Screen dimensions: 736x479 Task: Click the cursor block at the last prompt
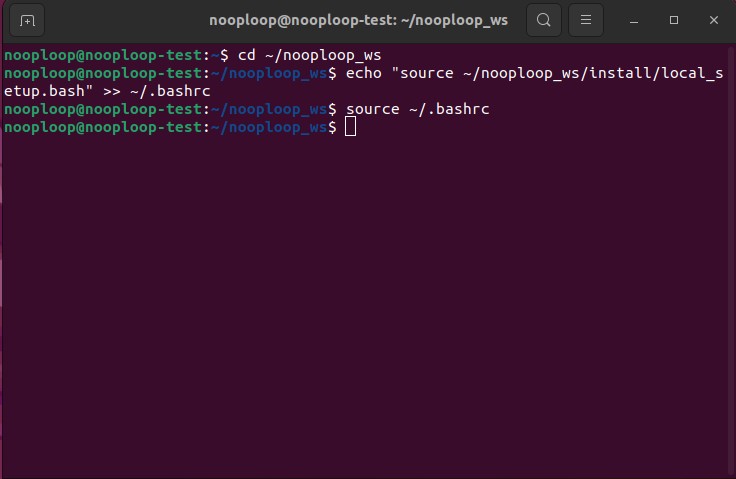click(x=350, y=127)
